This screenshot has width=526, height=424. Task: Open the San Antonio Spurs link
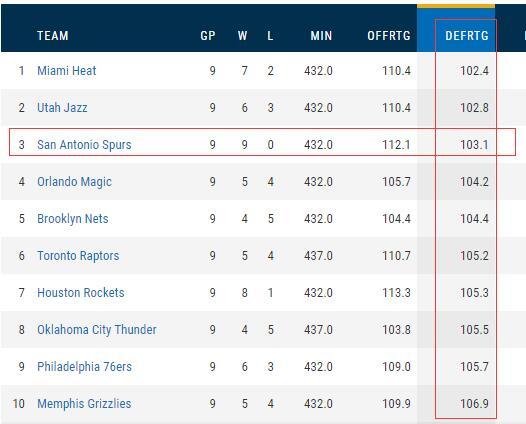point(84,145)
